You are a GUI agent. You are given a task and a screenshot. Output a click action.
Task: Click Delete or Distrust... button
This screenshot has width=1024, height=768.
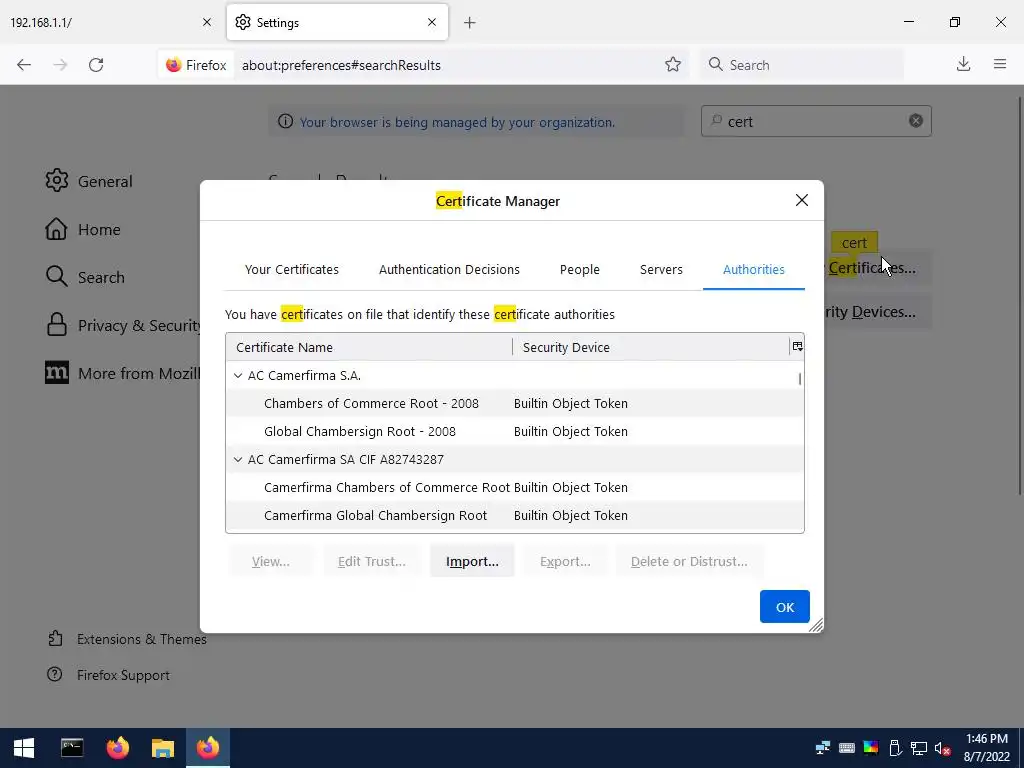[x=689, y=561]
